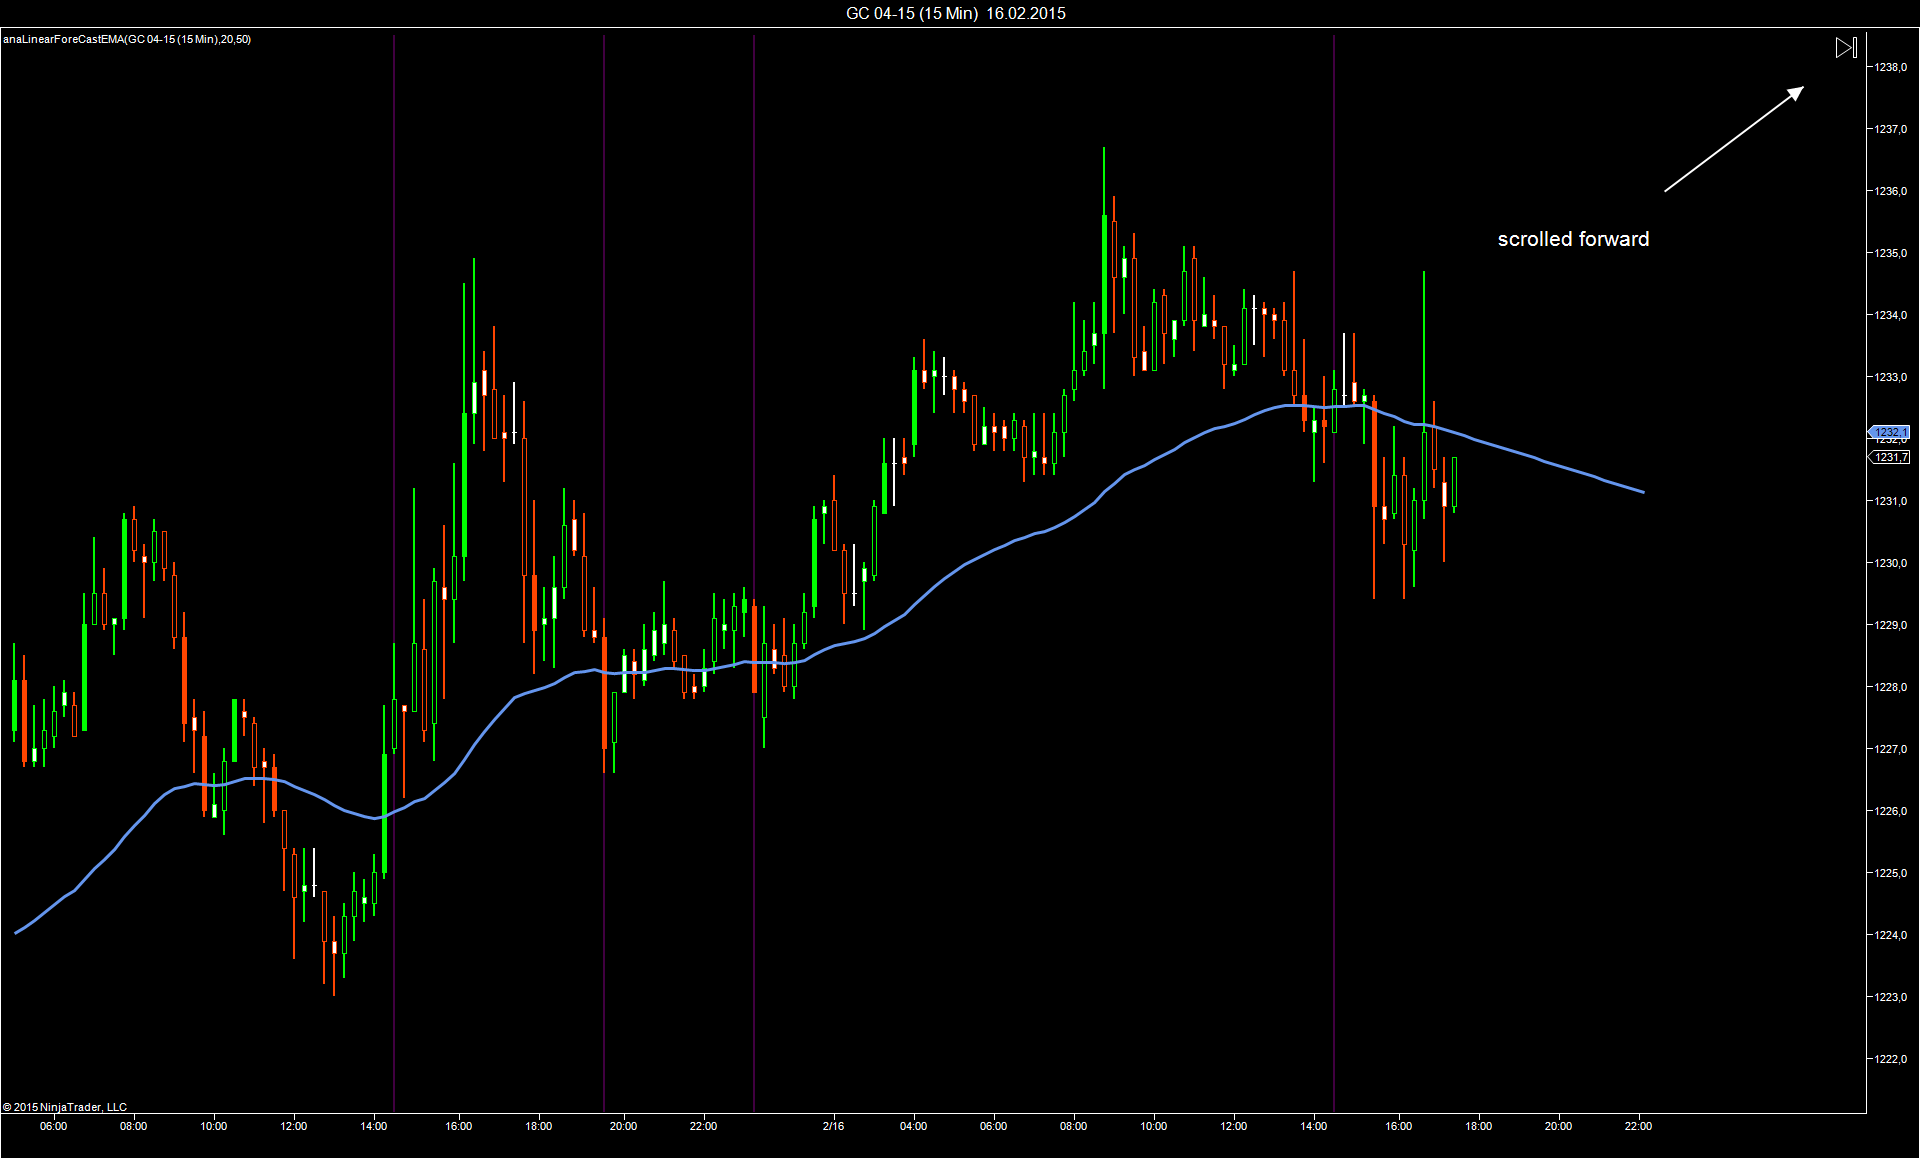Click the 1231,7 last price marker
Image resolution: width=1920 pixels, height=1159 pixels.
(x=1889, y=457)
